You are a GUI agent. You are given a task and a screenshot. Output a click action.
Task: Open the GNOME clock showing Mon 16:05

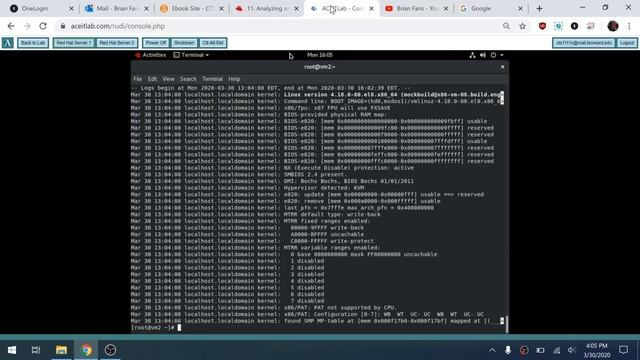tap(320, 55)
